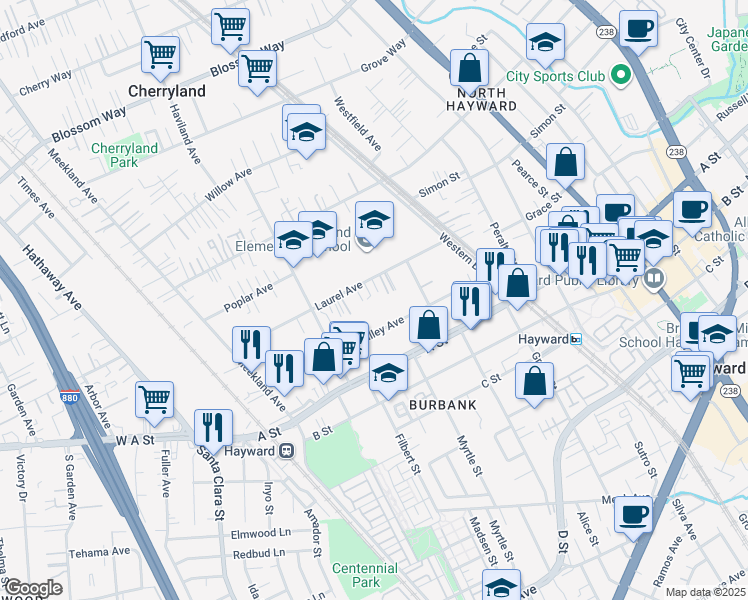Select the school marker above City Sports Club
The height and width of the screenshot is (600, 748).
546,43
